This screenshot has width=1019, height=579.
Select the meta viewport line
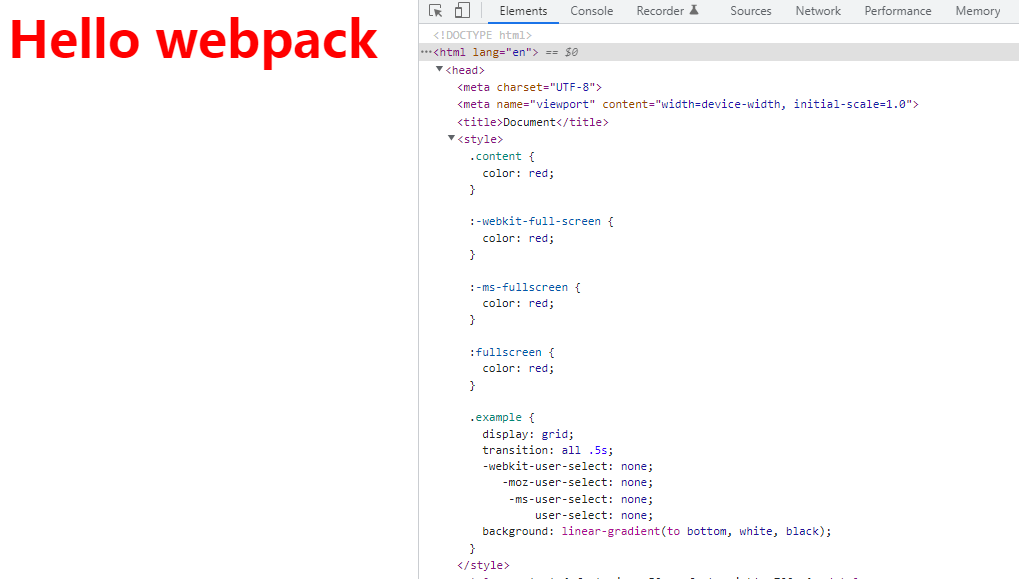[x=688, y=104]
